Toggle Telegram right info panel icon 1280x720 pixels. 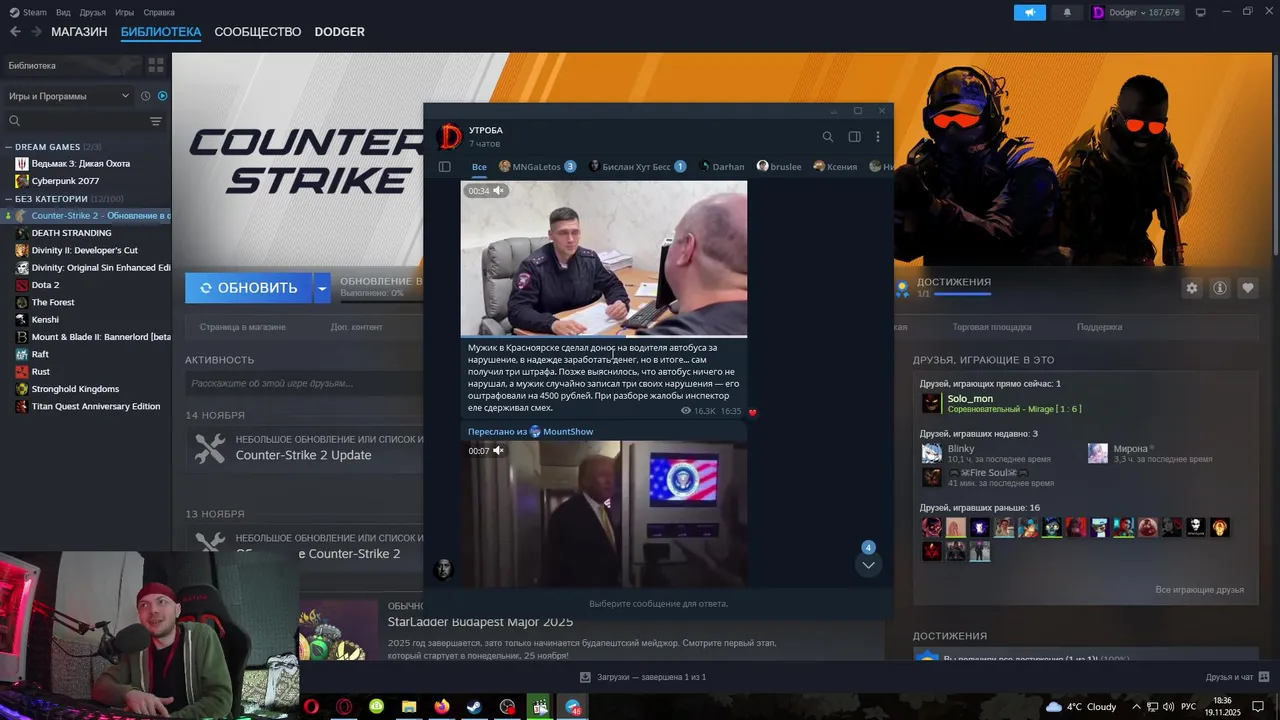pyautogui.click(x=855, y=137)
